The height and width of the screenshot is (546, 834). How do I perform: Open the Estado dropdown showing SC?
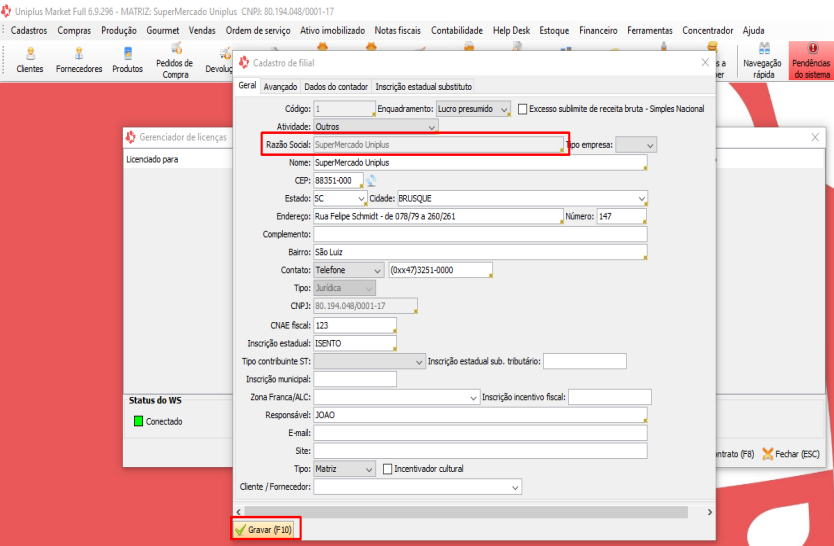(x=339, y=198)
